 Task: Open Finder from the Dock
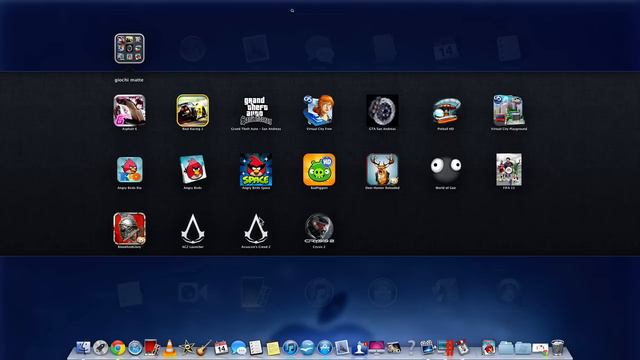point(83,348)
